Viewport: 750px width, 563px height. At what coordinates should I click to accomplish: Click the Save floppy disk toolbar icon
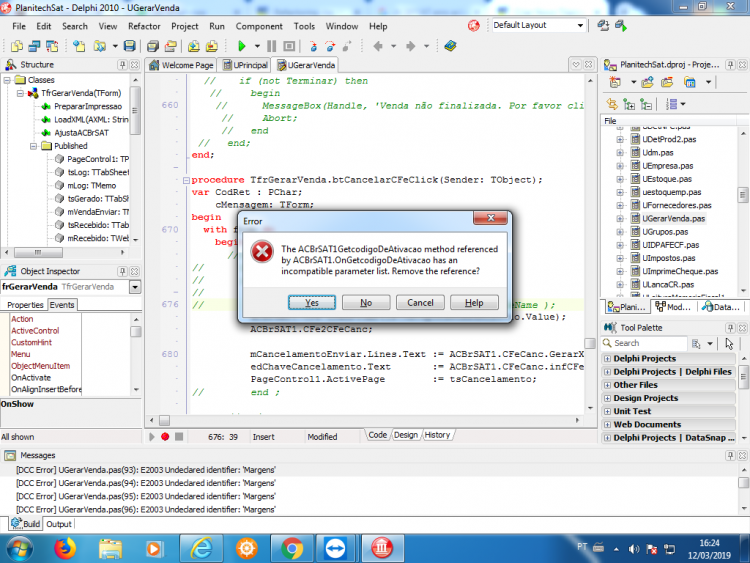click(130, 46)
